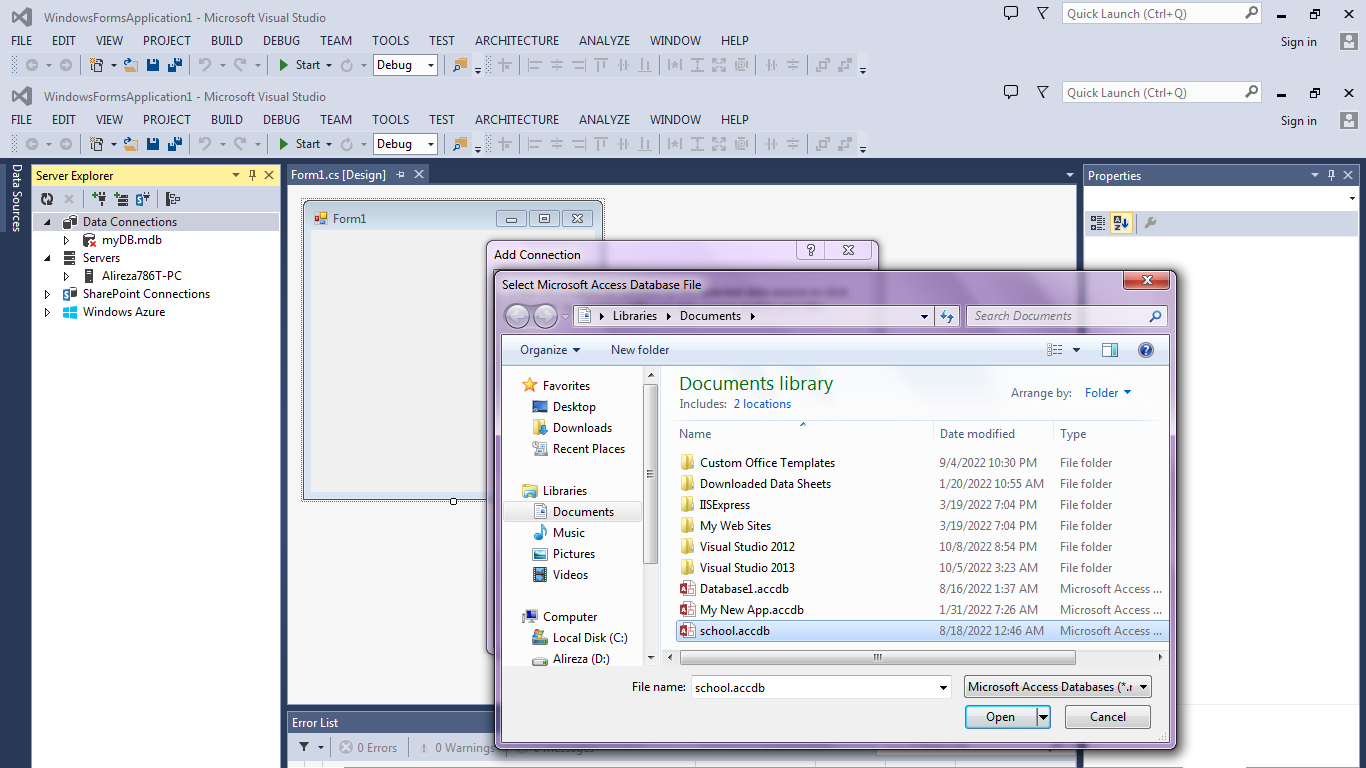This screenshot has width=1366, height=768.
Task: Select myDB.mdb connection in Server Explorer
Action: coord(131,240)
